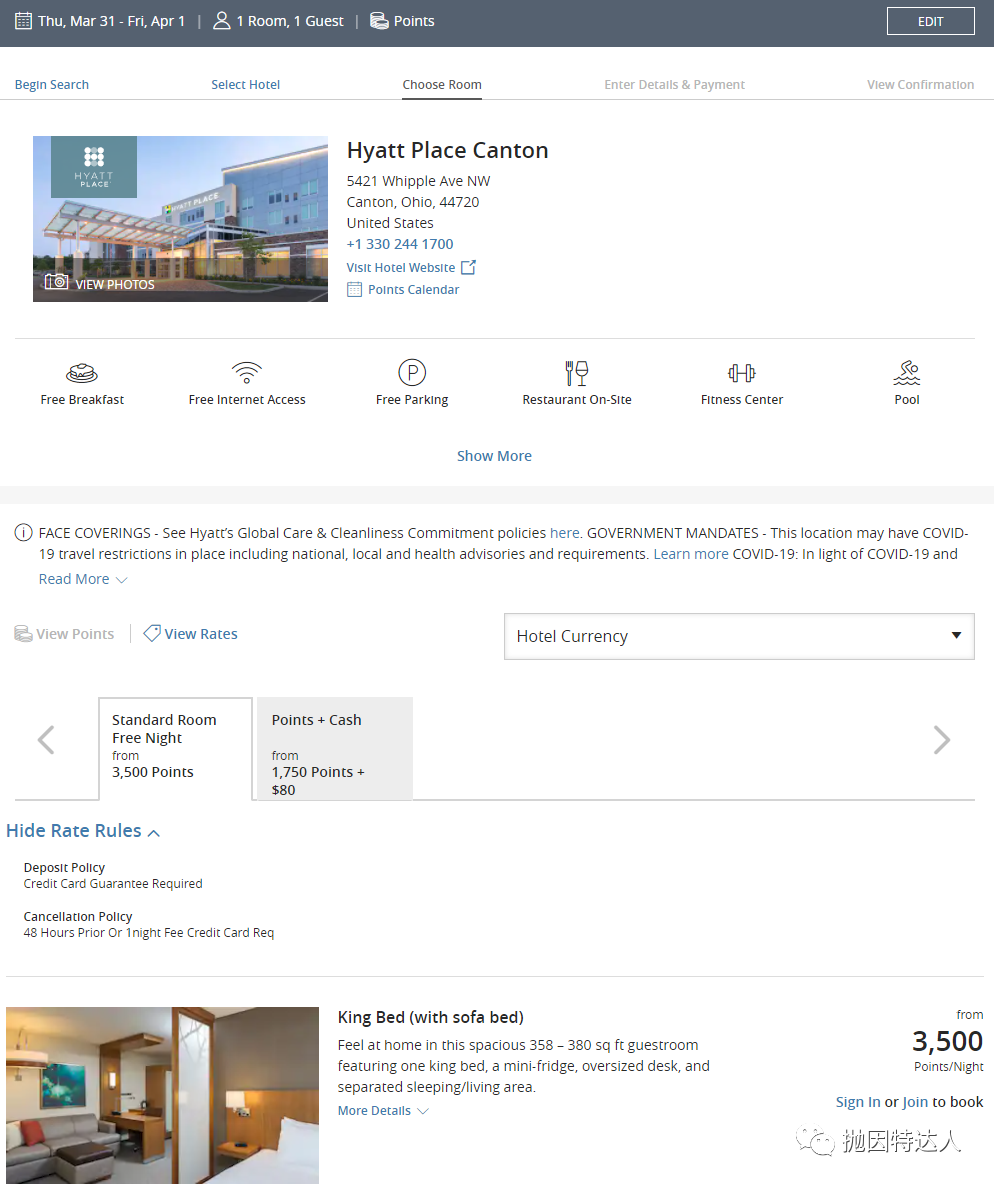Click the King Bed room photo
994x1185 pixels.
tap(162, 1095)
